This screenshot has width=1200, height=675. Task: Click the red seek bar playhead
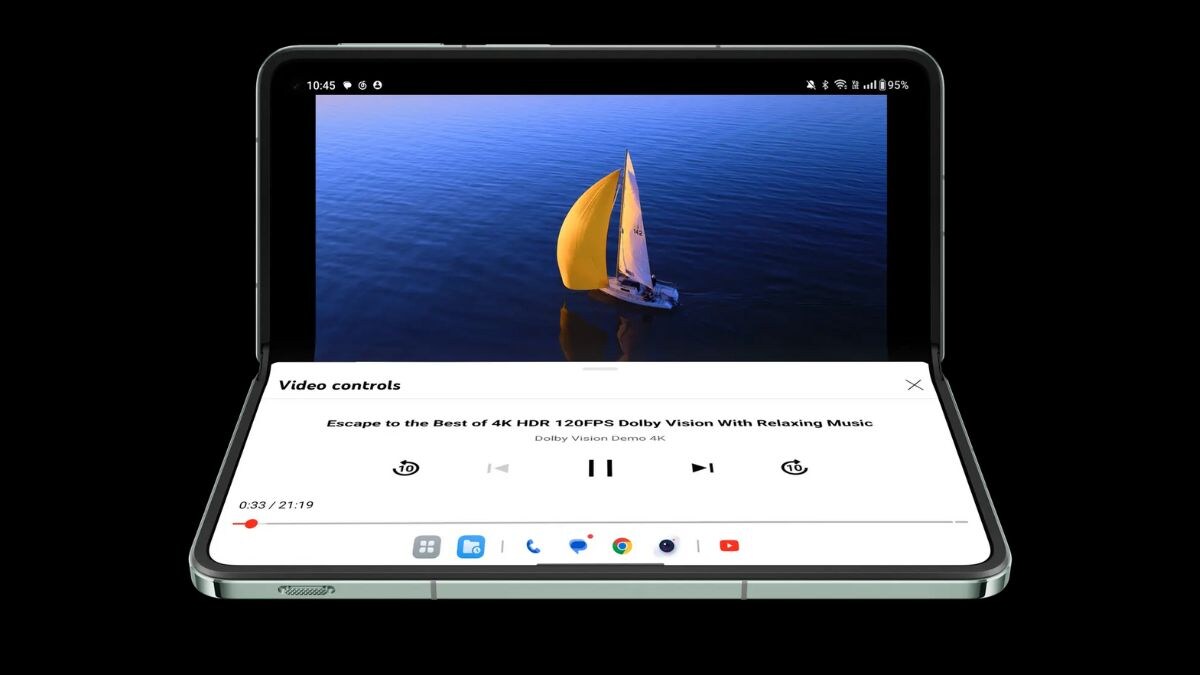point(251,523)
